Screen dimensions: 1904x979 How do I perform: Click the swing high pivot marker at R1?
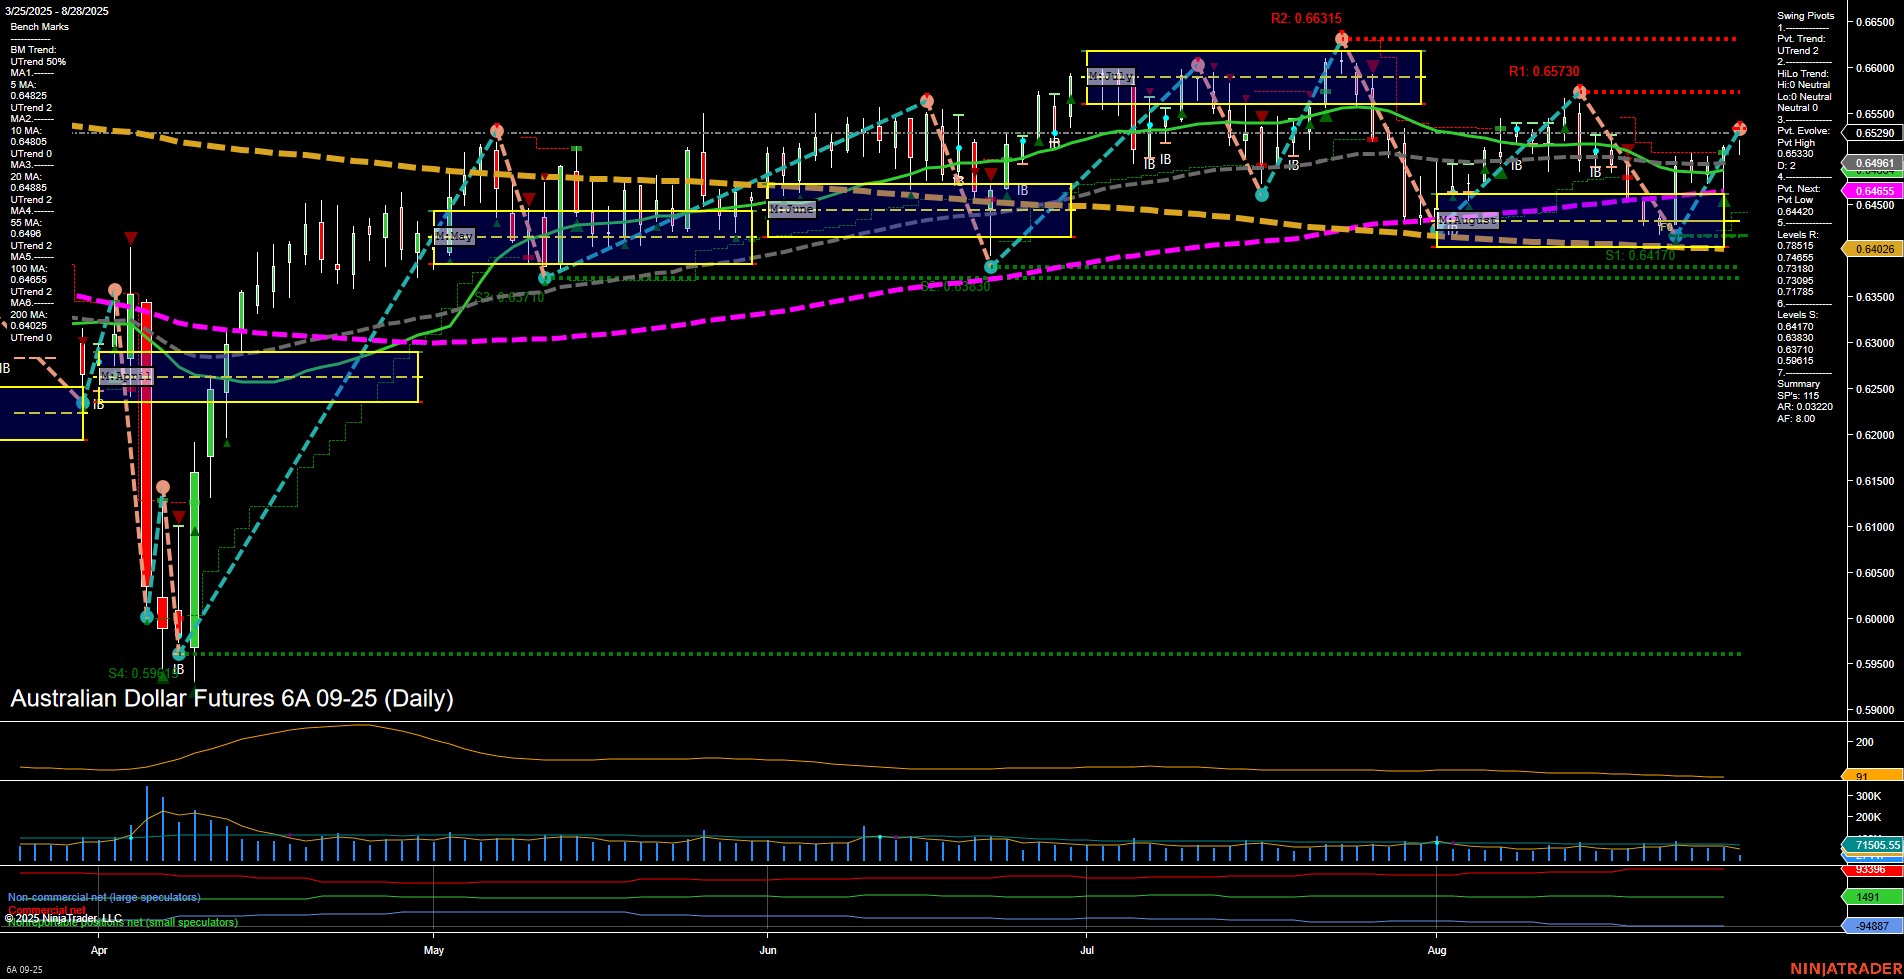coord(1579,92)
